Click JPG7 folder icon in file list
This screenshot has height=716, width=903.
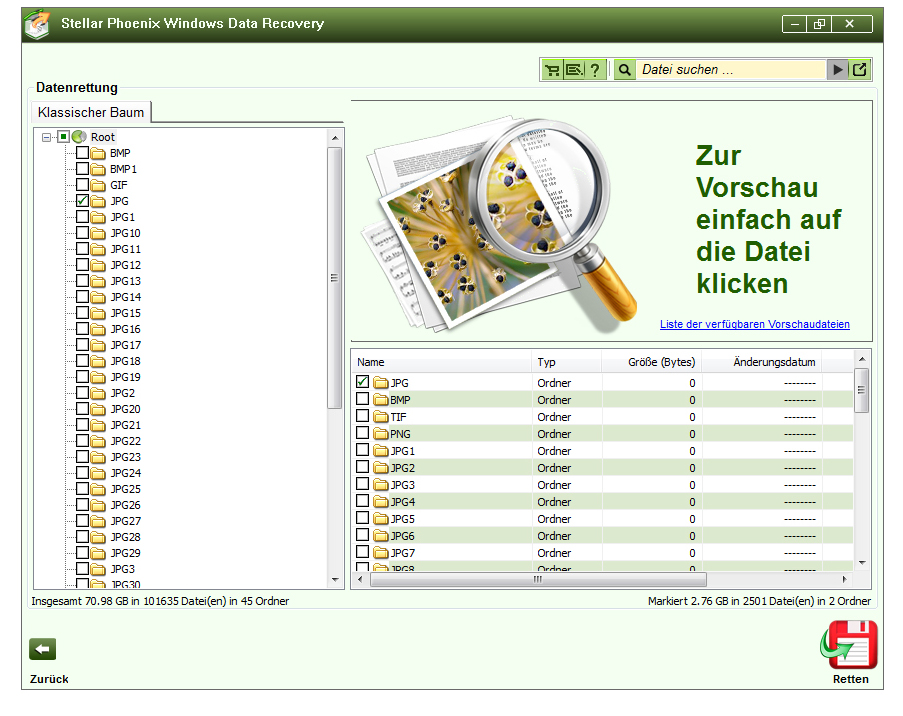click(380, 553)
